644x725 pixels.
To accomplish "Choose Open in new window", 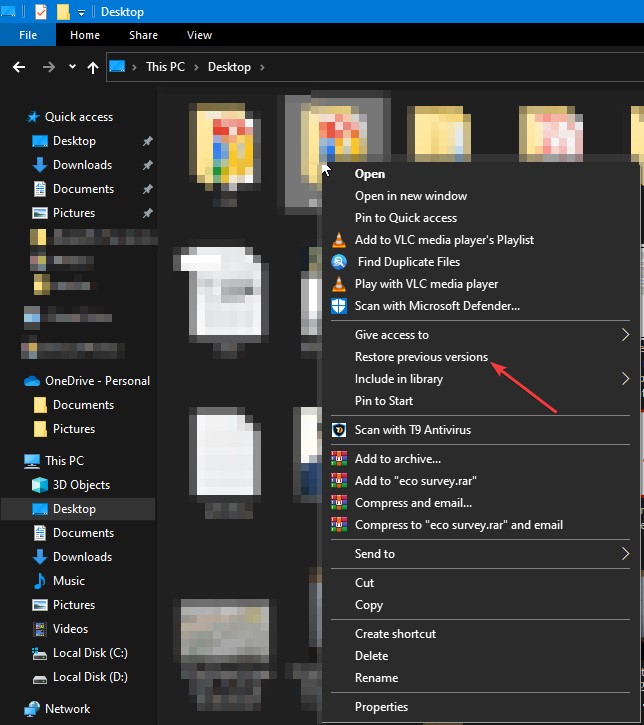I will coord(411,197).
